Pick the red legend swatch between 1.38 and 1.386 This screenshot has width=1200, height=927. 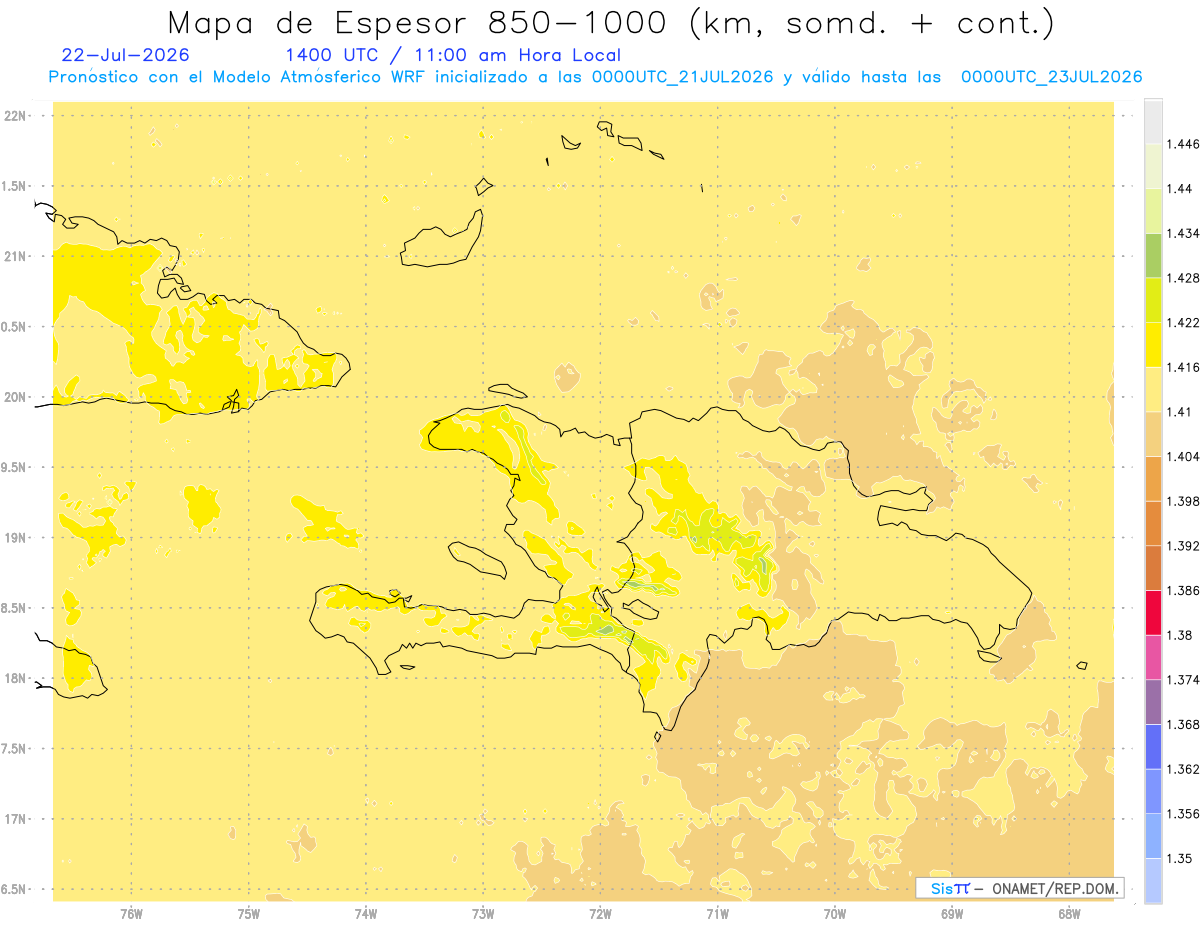coord(1153,612)
